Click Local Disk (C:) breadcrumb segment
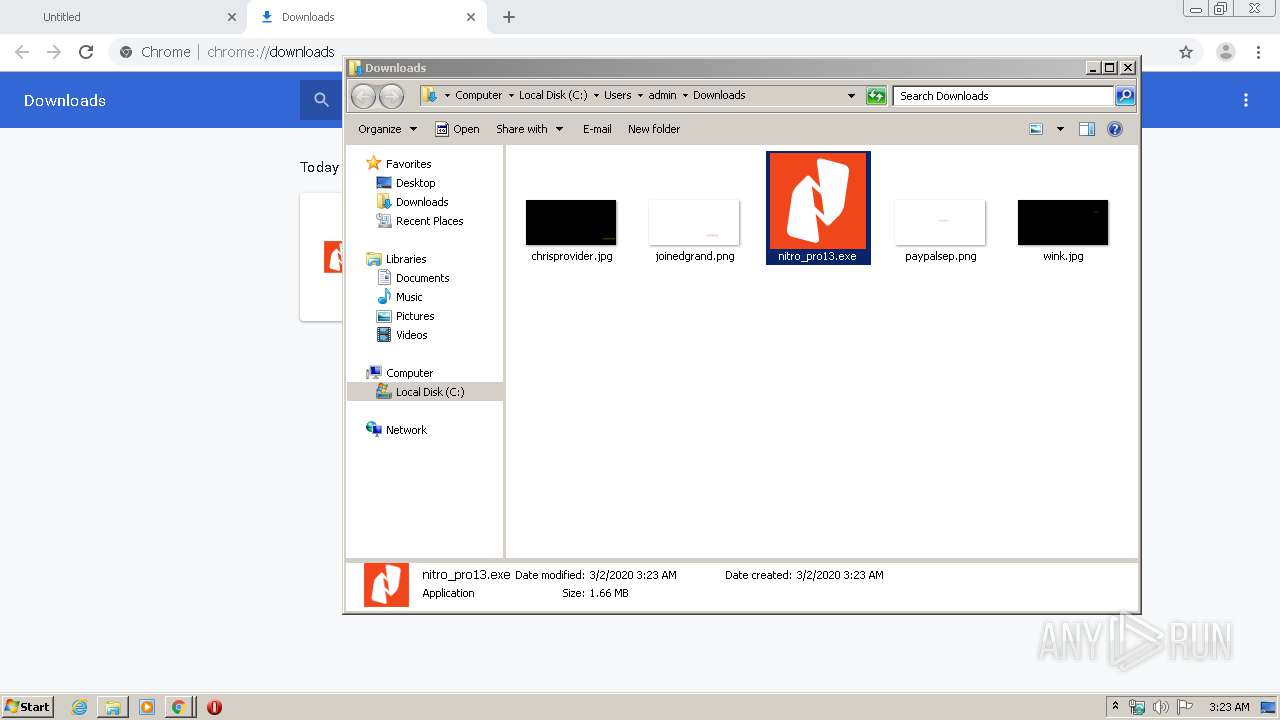 553,95
